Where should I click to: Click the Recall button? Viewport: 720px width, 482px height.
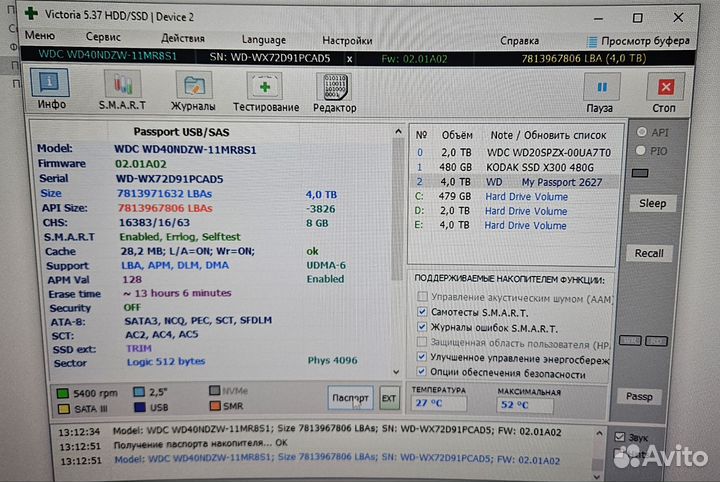tap(649, 253)
